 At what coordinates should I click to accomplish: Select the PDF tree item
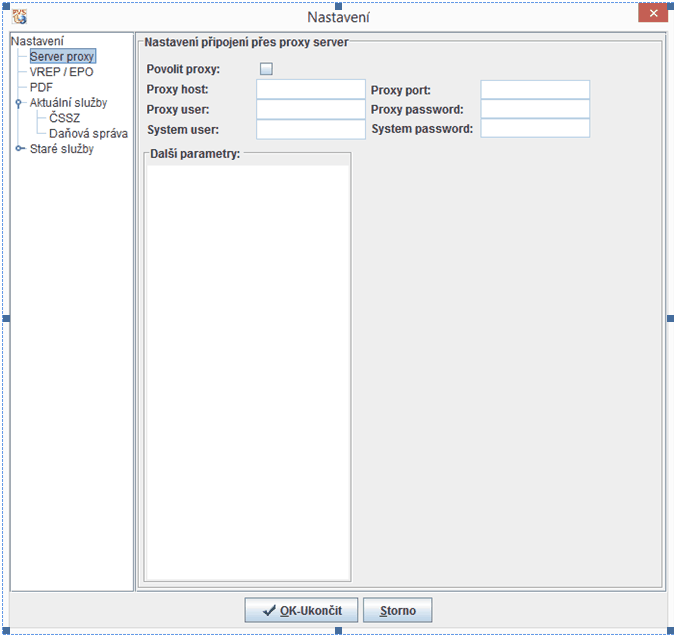point(41,87)
